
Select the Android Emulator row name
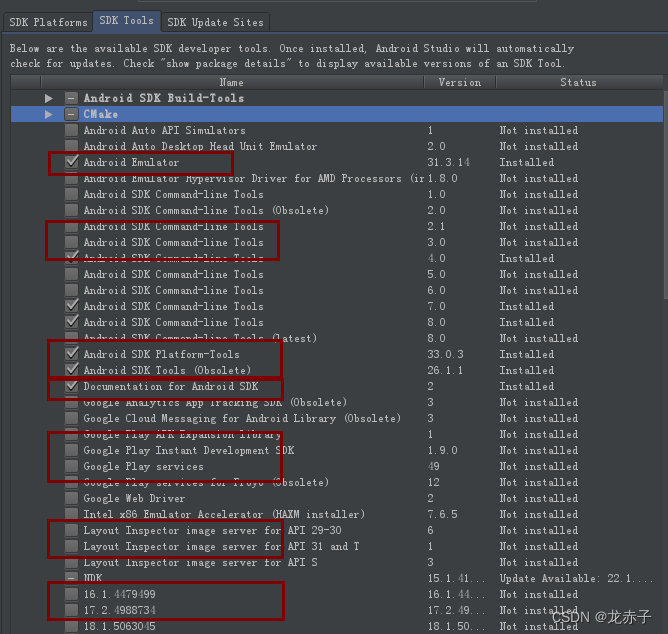(131, 162)
